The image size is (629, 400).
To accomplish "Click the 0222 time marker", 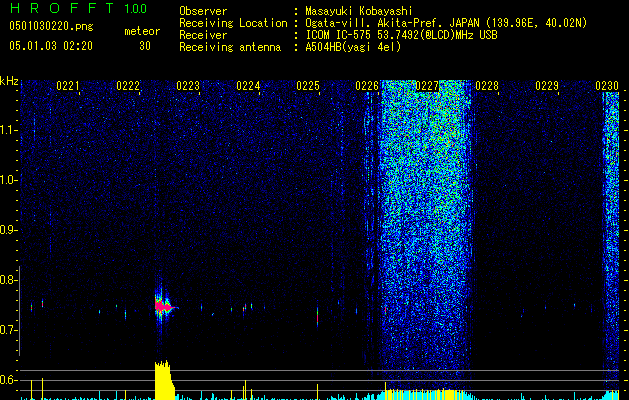I will pyautogui.click(x=128, y=86).
